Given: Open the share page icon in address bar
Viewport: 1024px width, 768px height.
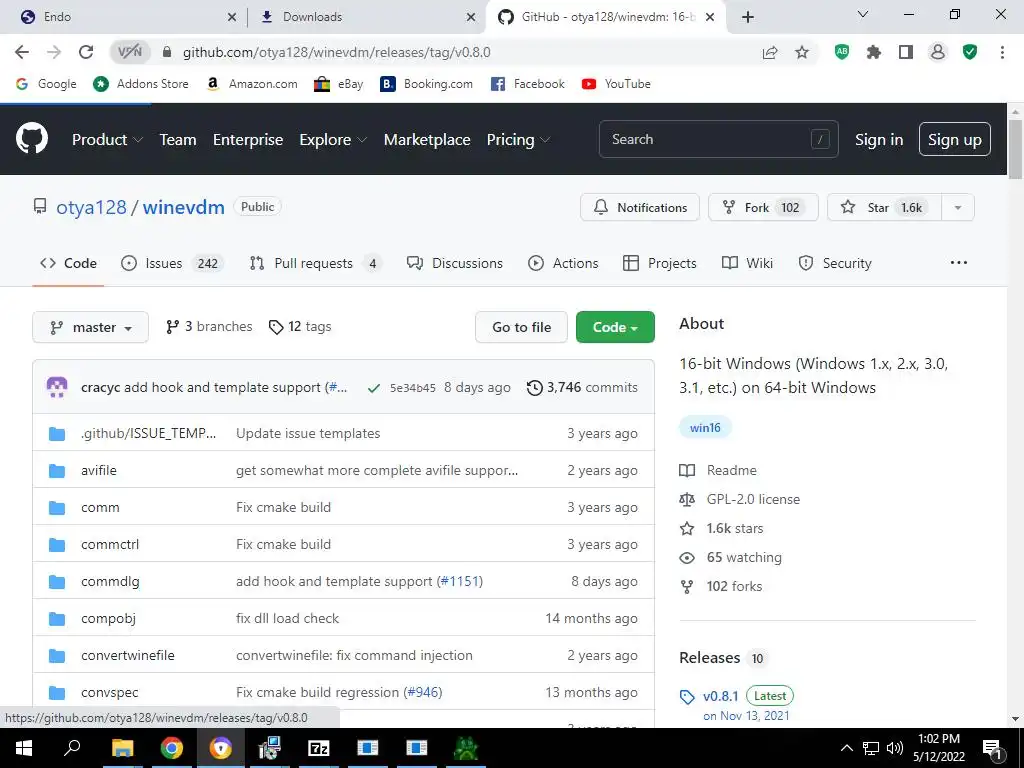Looking at the screenshot, I should click(x=770, y=52).
